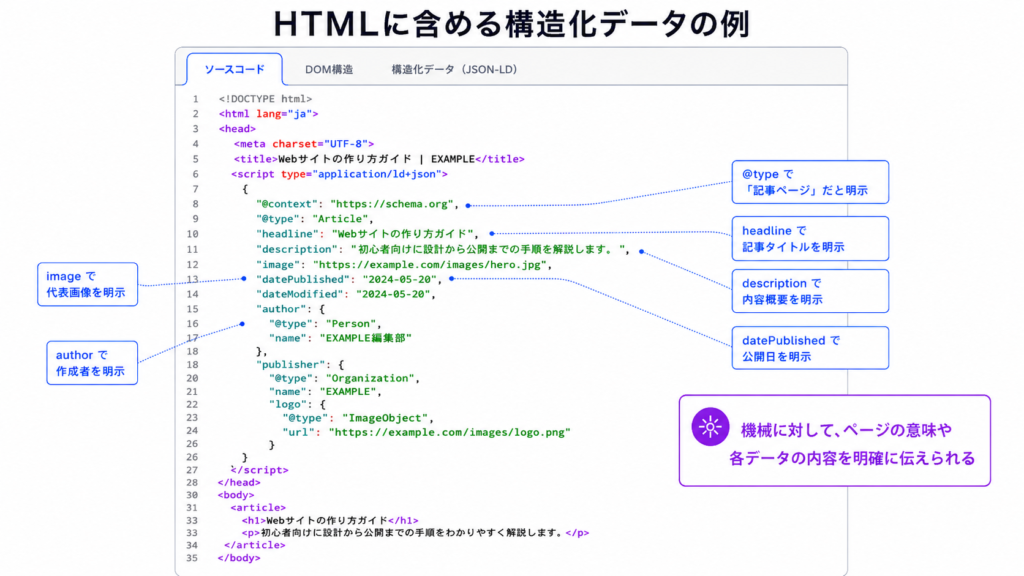Click the 'datePublished' 2024-05-20 line
The image size is (1024, 576).
[x=349, y=280]
